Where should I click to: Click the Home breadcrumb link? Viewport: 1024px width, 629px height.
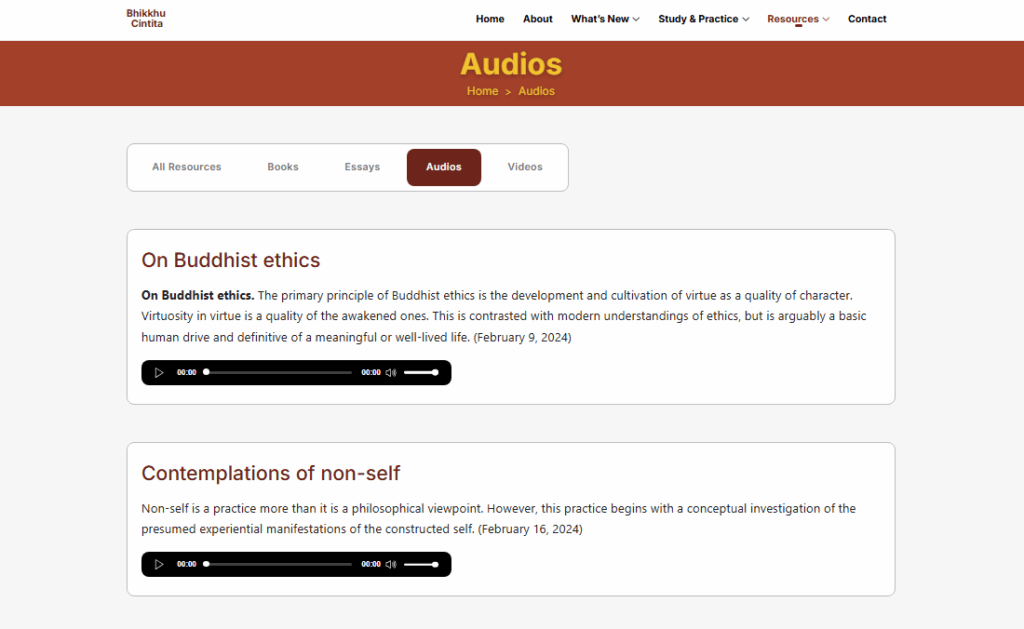pyautogui.click(x=482, y=91)
